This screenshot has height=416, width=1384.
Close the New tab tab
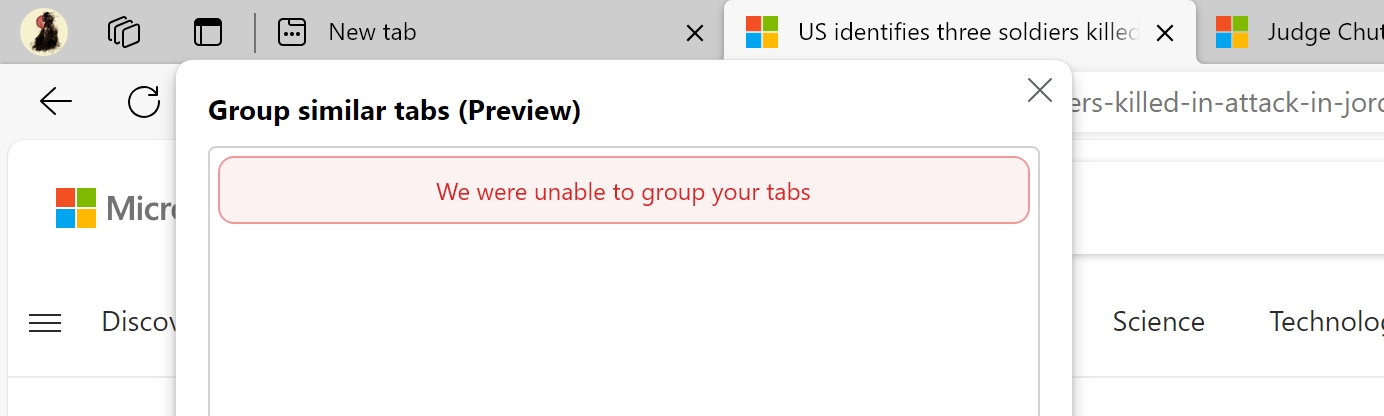click(x=694, y=33)
